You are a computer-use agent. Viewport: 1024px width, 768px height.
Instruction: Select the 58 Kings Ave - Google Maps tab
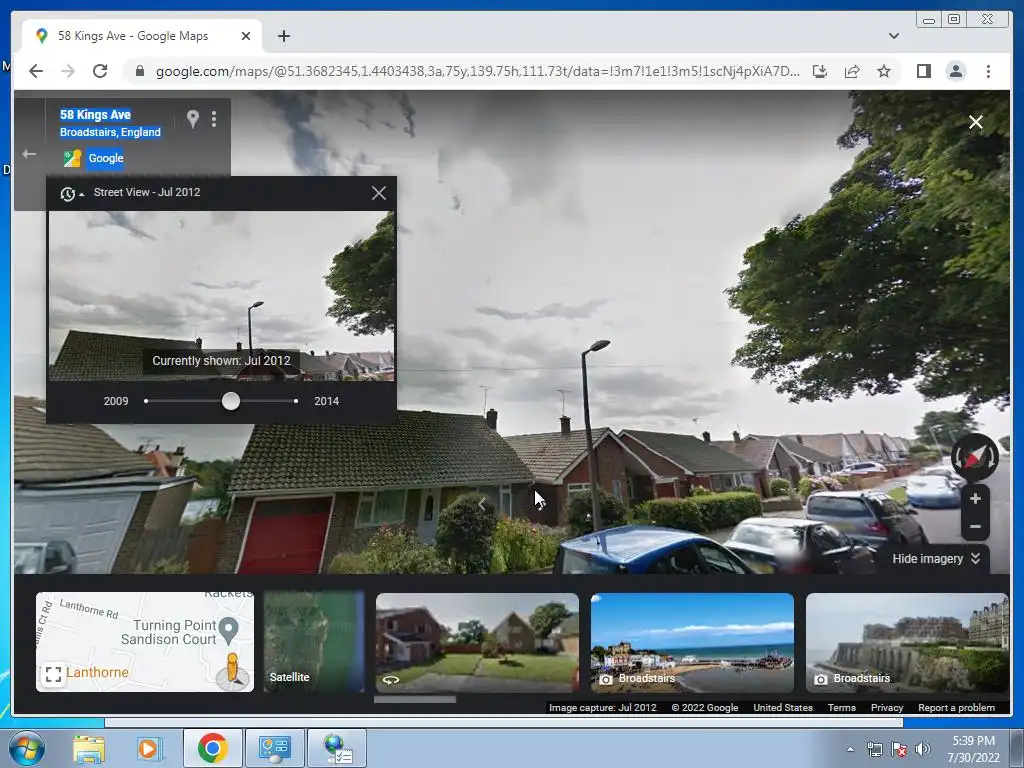tap(142, 36)
